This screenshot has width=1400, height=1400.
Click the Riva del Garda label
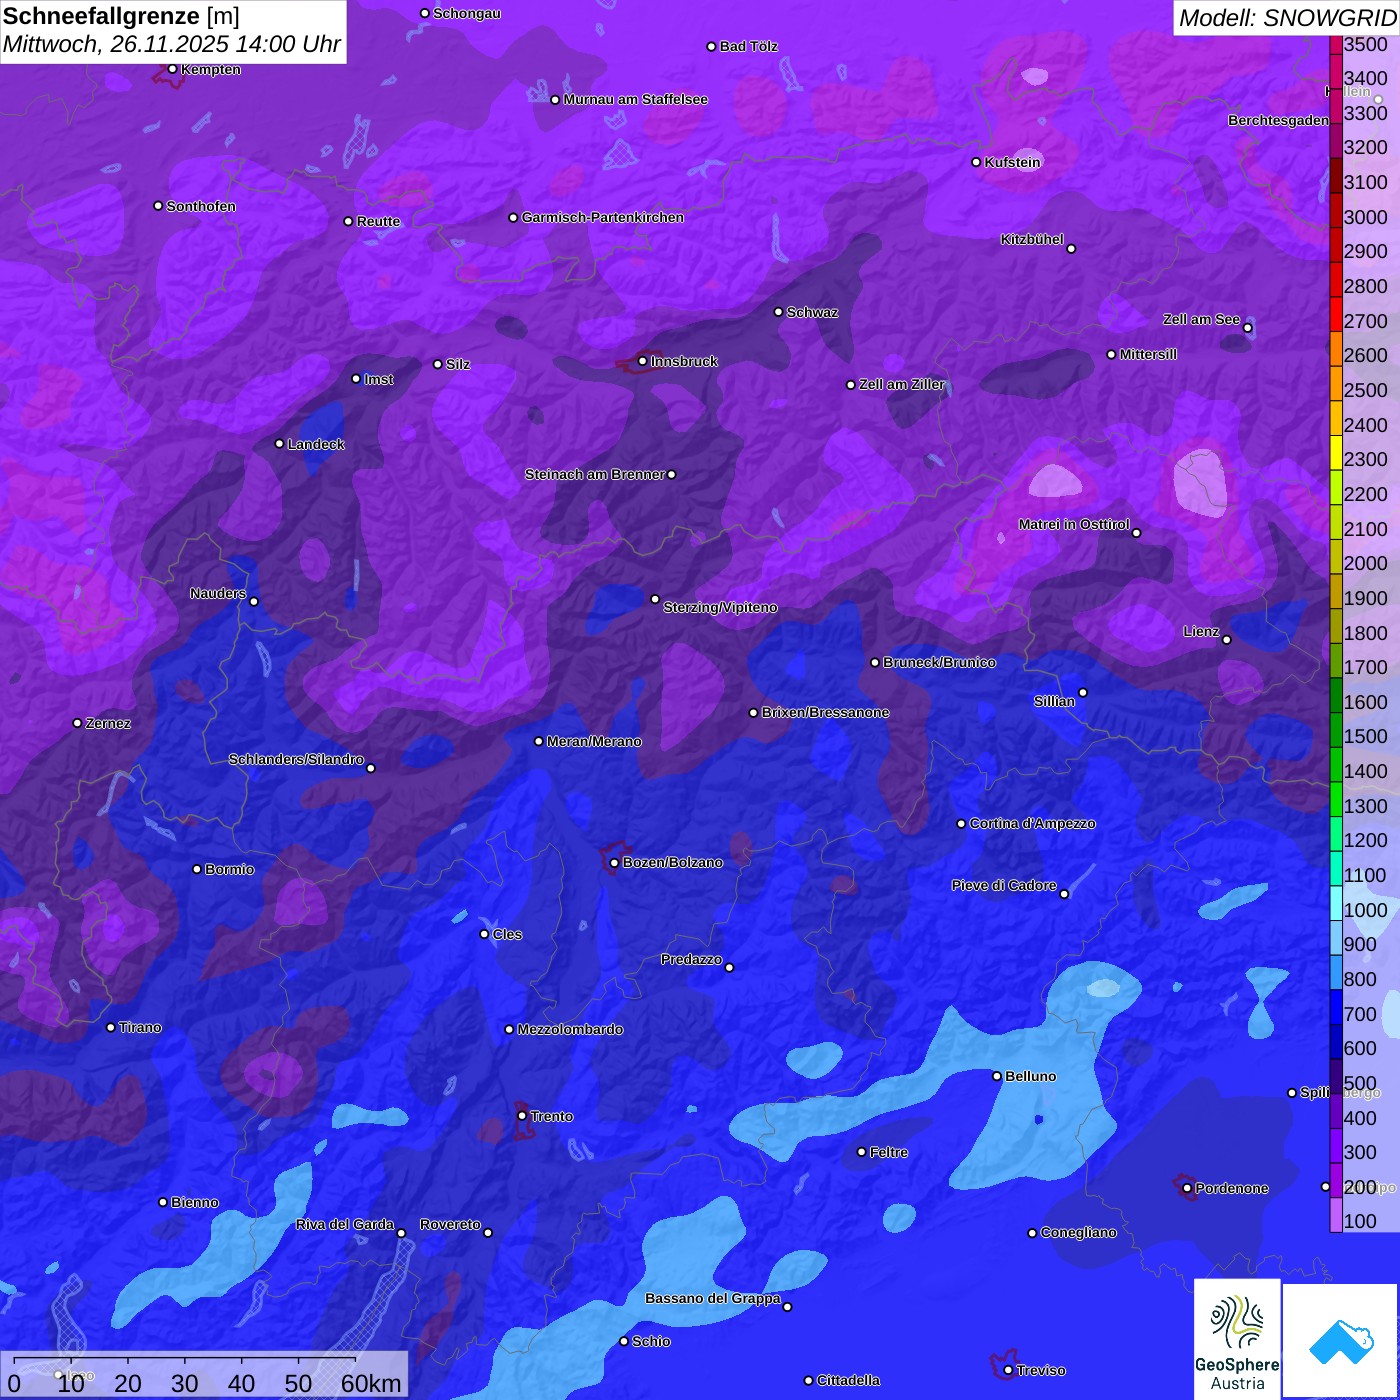[345, 1224]
